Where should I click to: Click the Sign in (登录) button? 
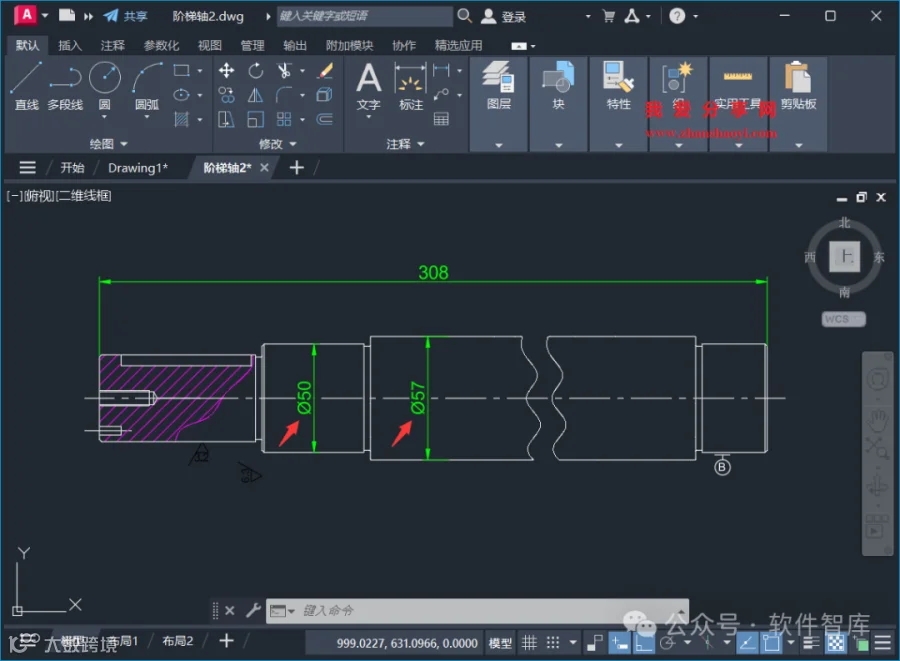coord(503,16)
